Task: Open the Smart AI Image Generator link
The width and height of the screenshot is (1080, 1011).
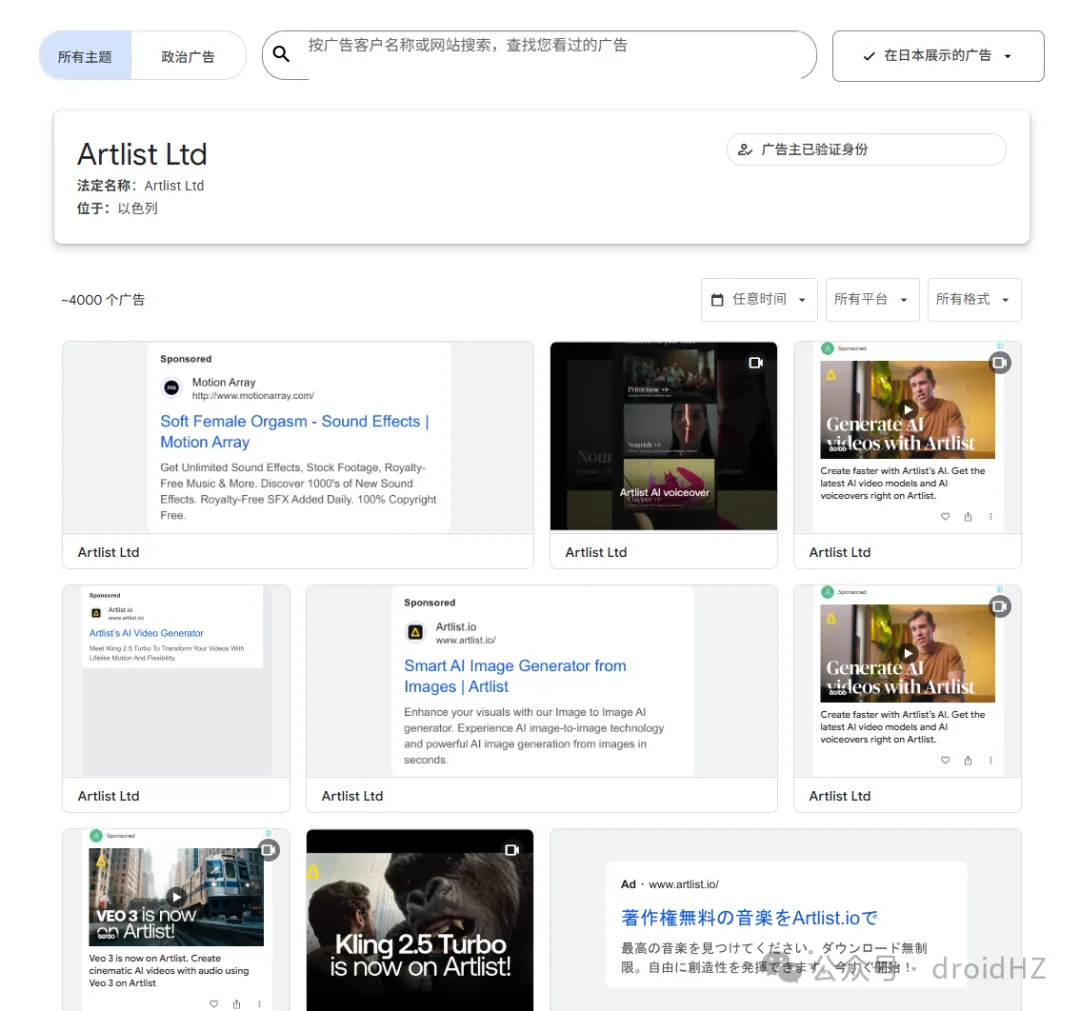Action: click(516, 676)
